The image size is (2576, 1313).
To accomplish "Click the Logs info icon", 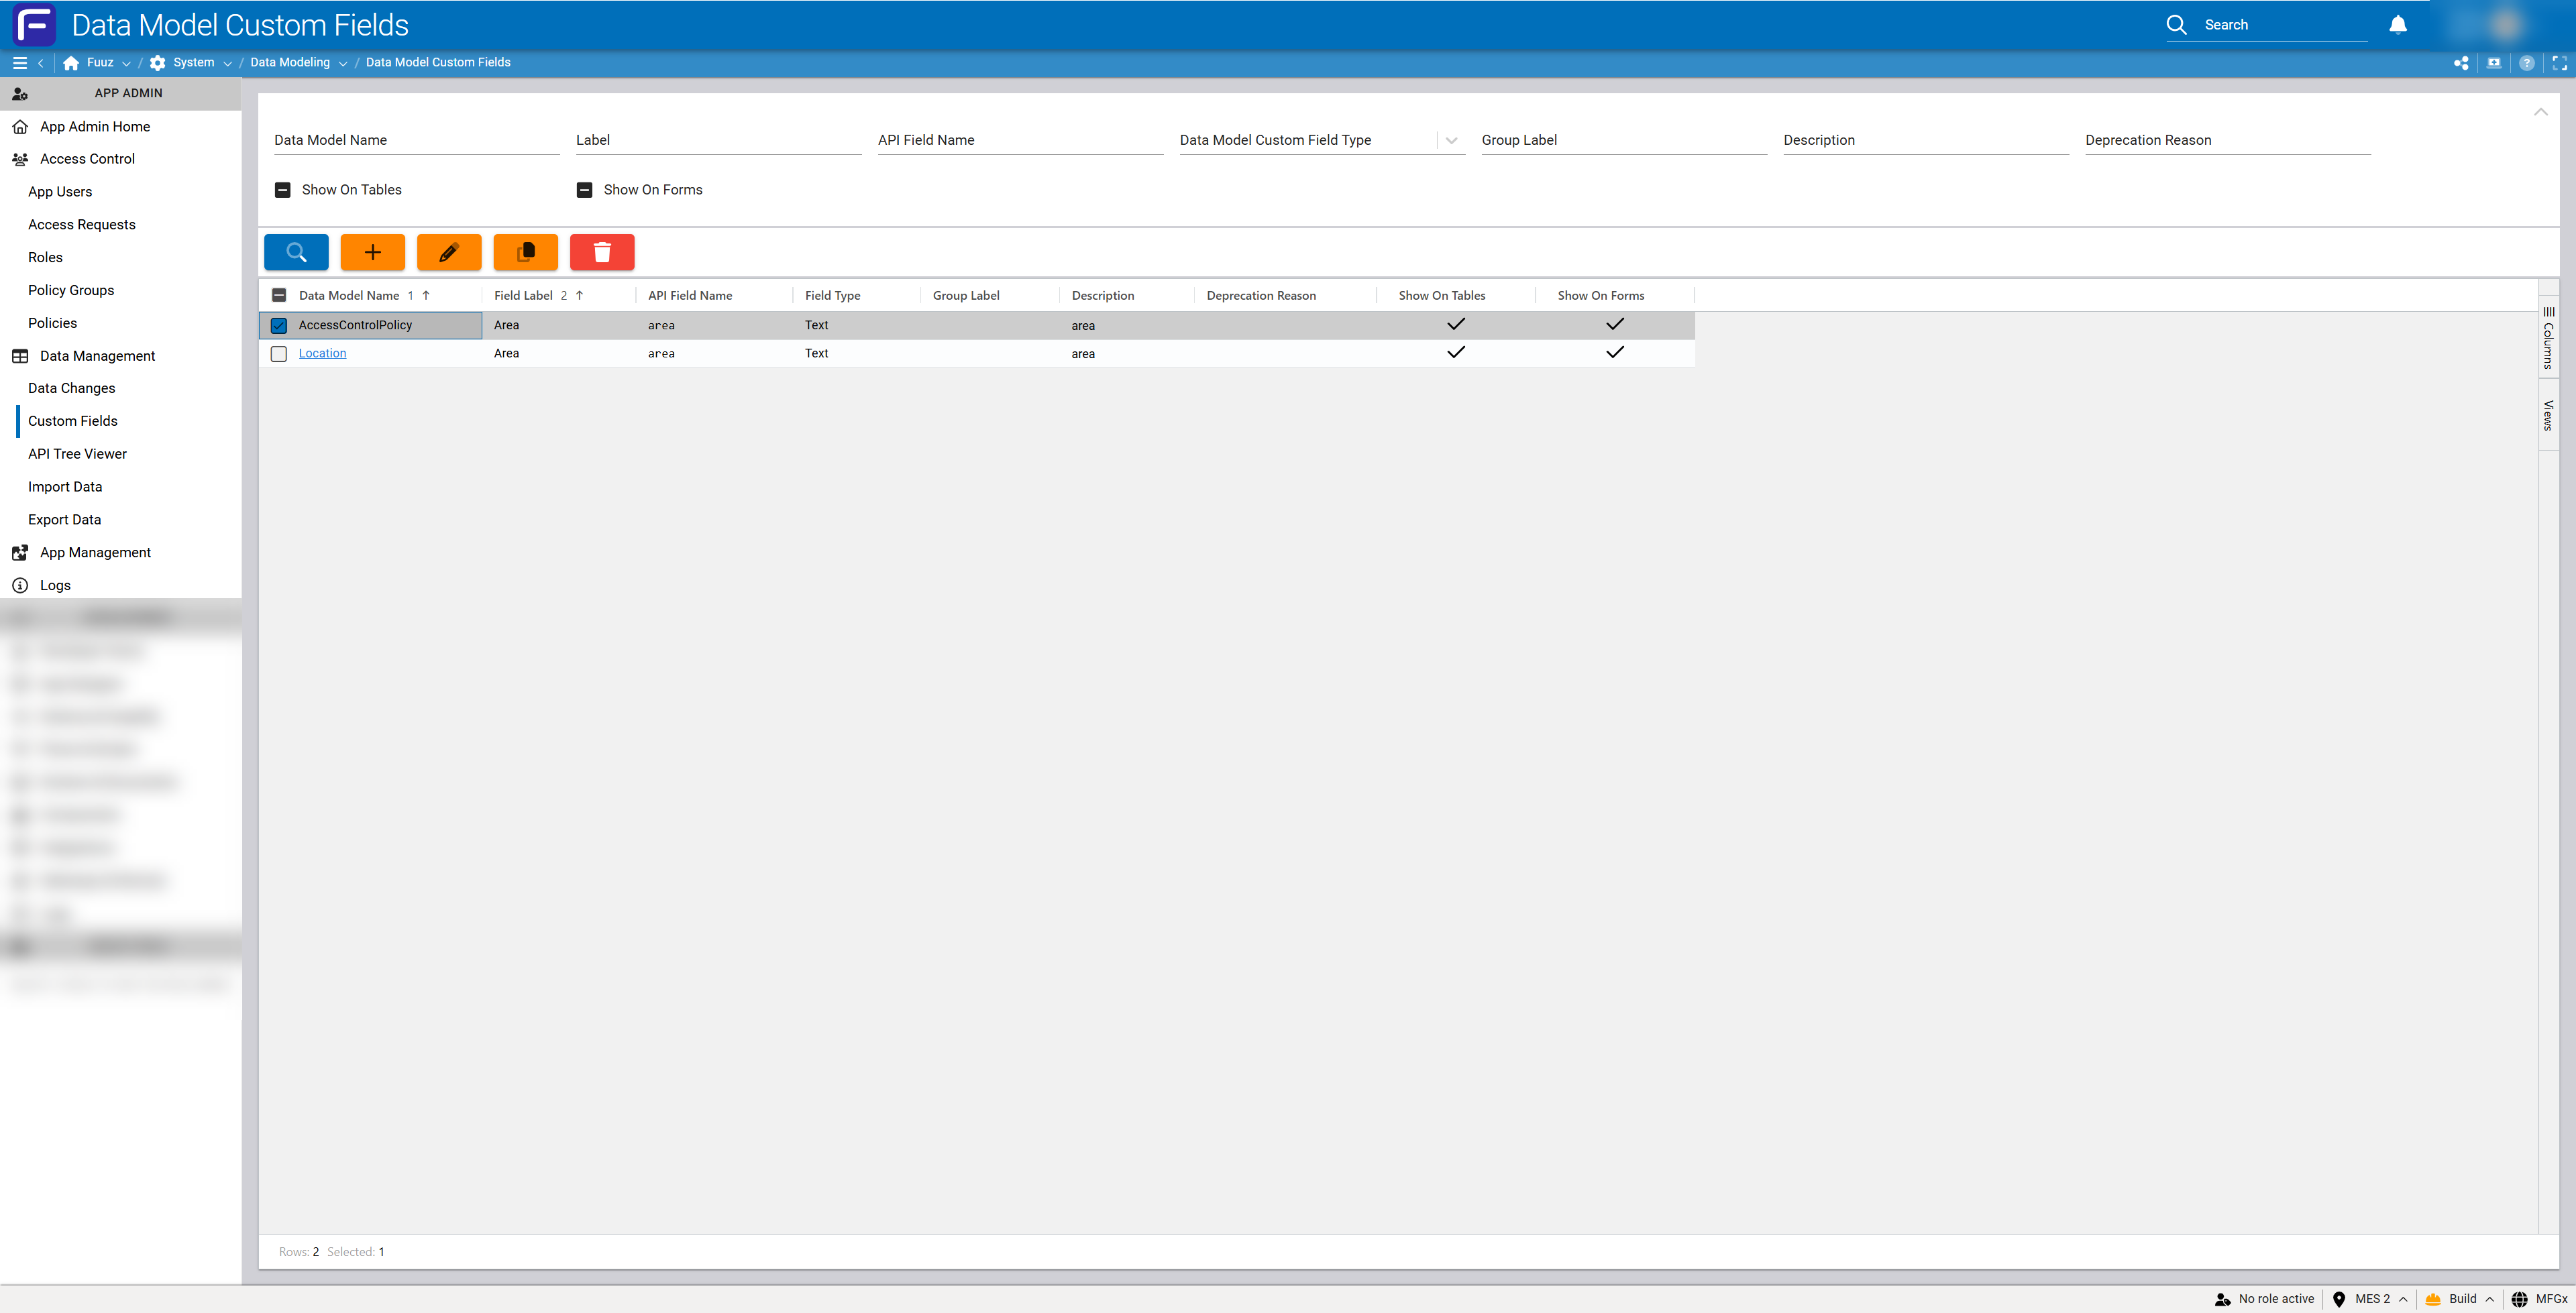I will (20, 585).
